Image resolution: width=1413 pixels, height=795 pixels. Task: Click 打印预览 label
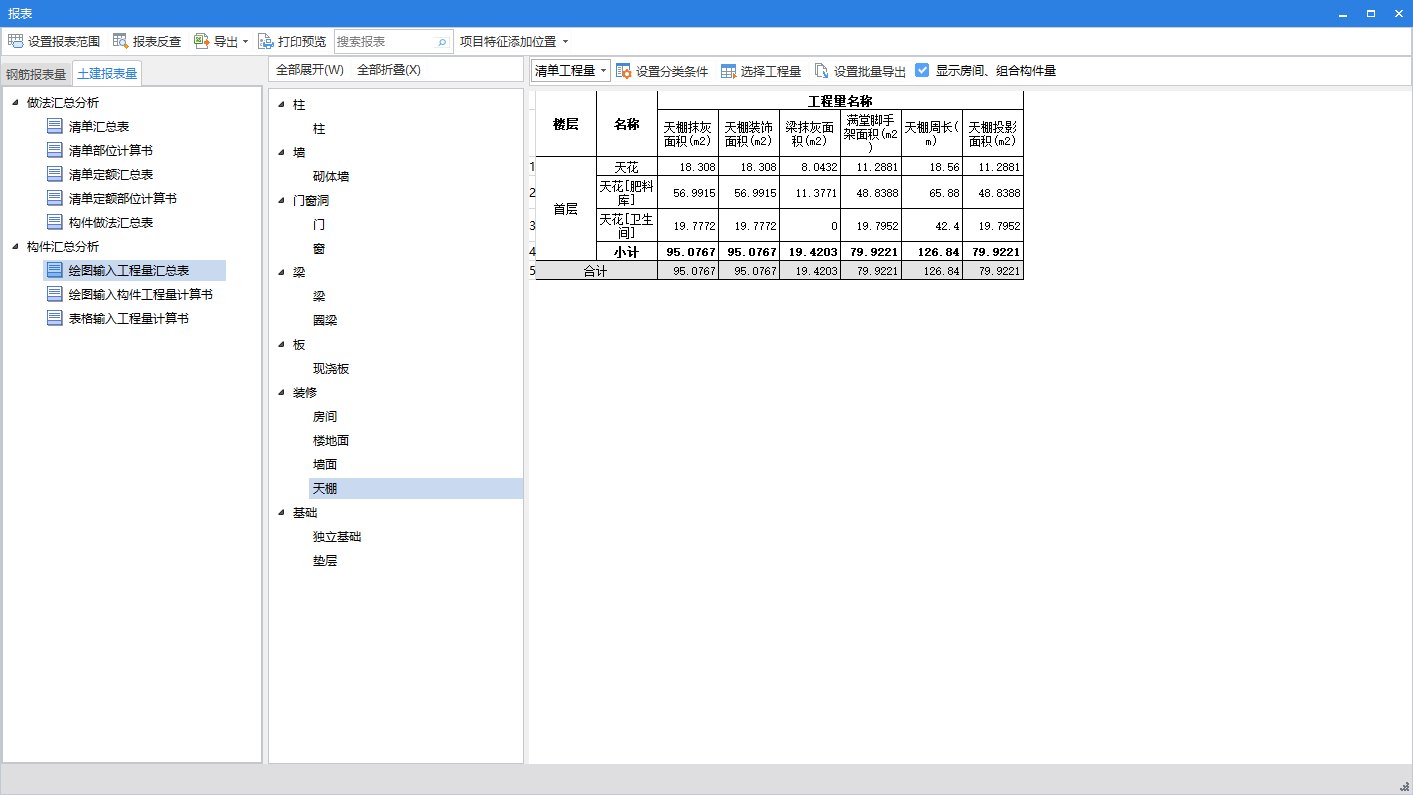302,42
